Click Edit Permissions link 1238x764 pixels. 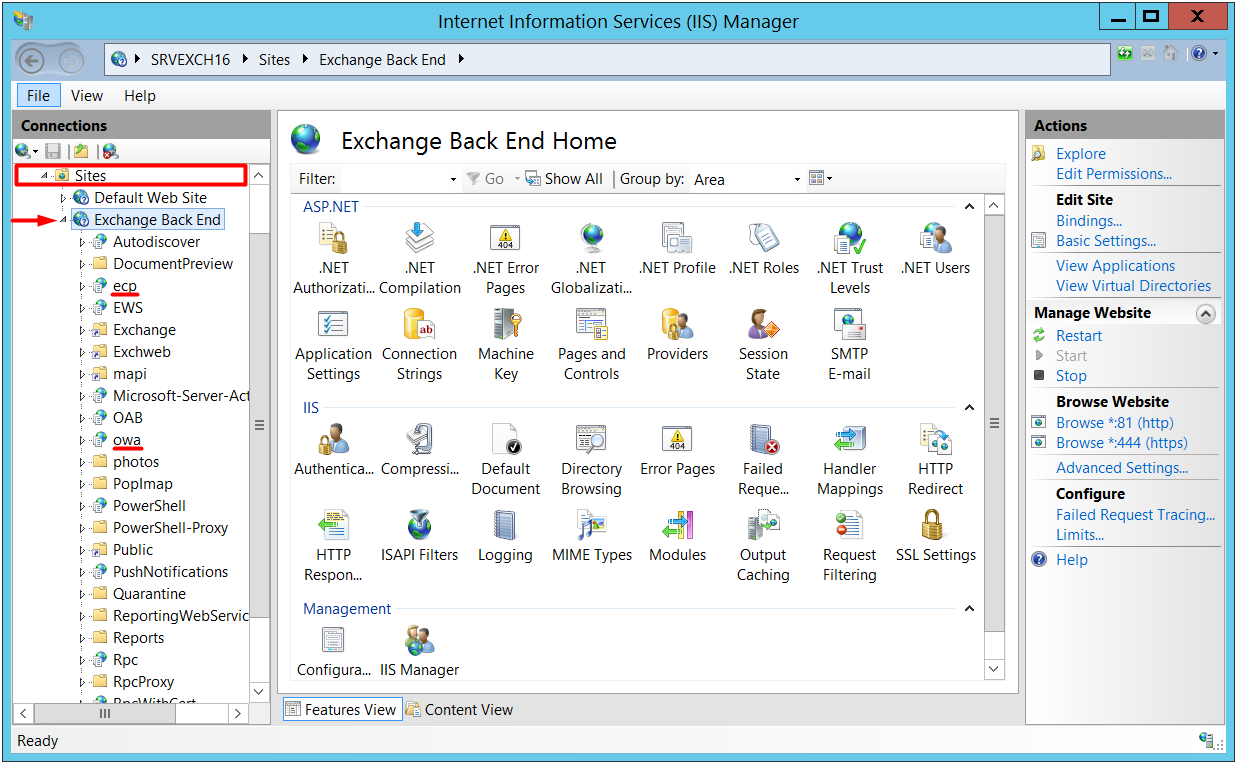tap(1114, 174)
